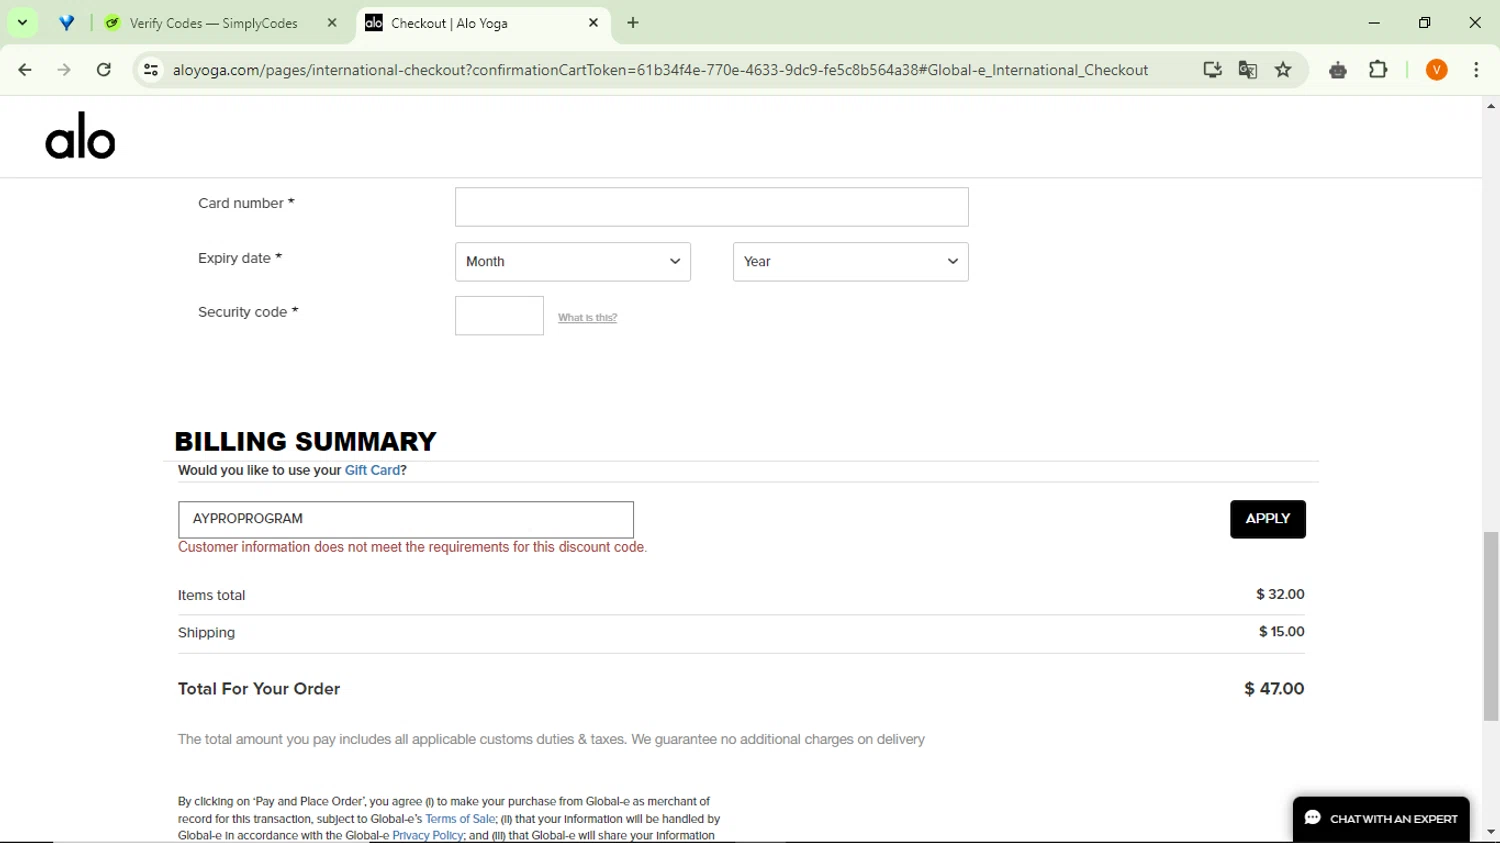Click the '$ 32.00' amount

pyautogui.click(x=1280, y=595)
